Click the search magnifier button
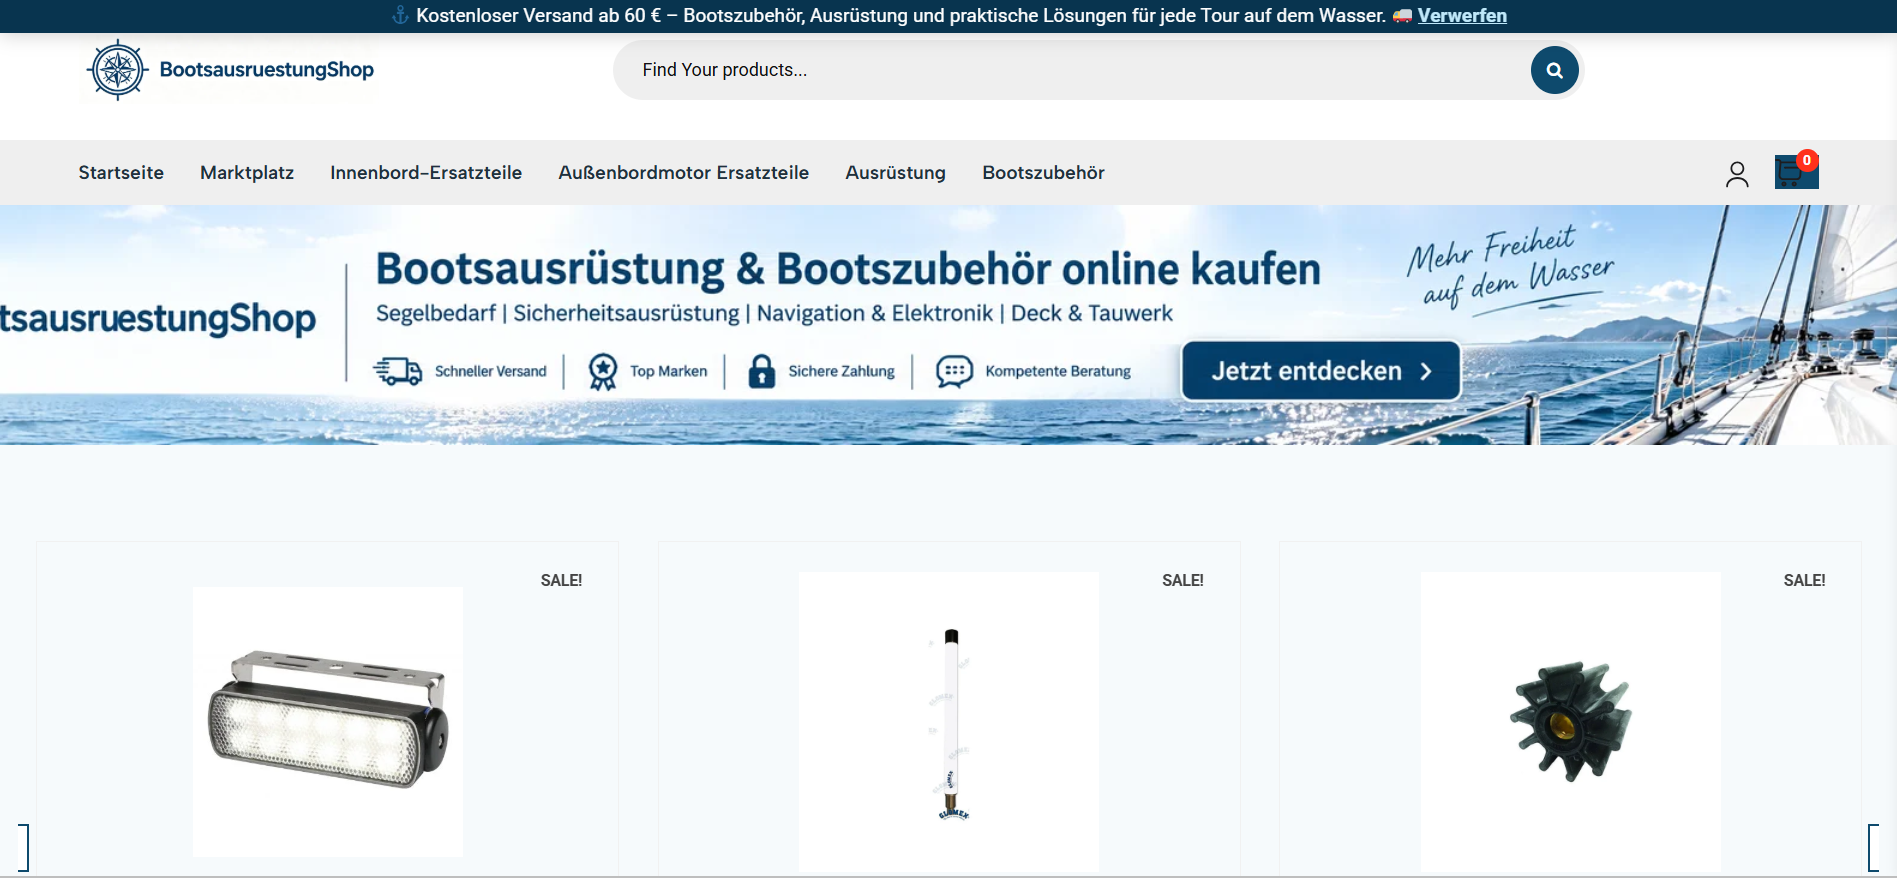The width and height of the screenshot is (1897, 878). pos(1554,70)
